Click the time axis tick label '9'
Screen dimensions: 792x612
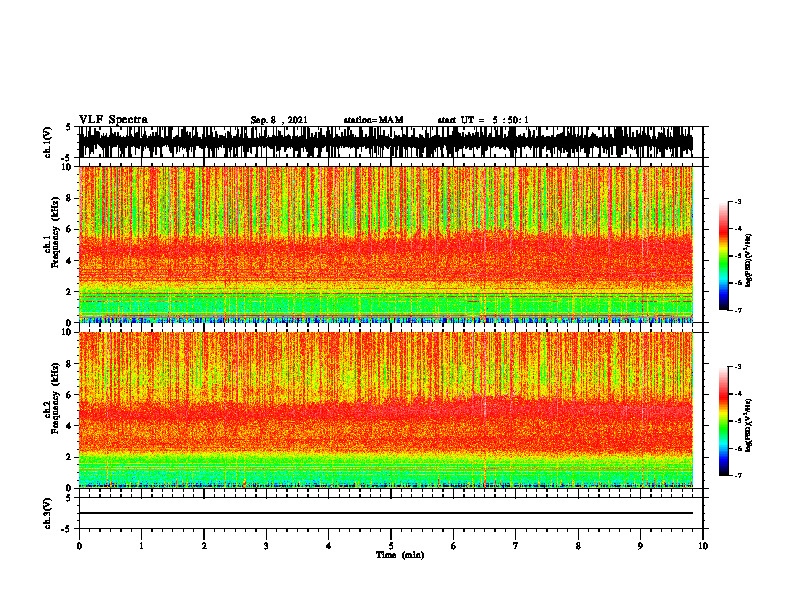[640, 546]
